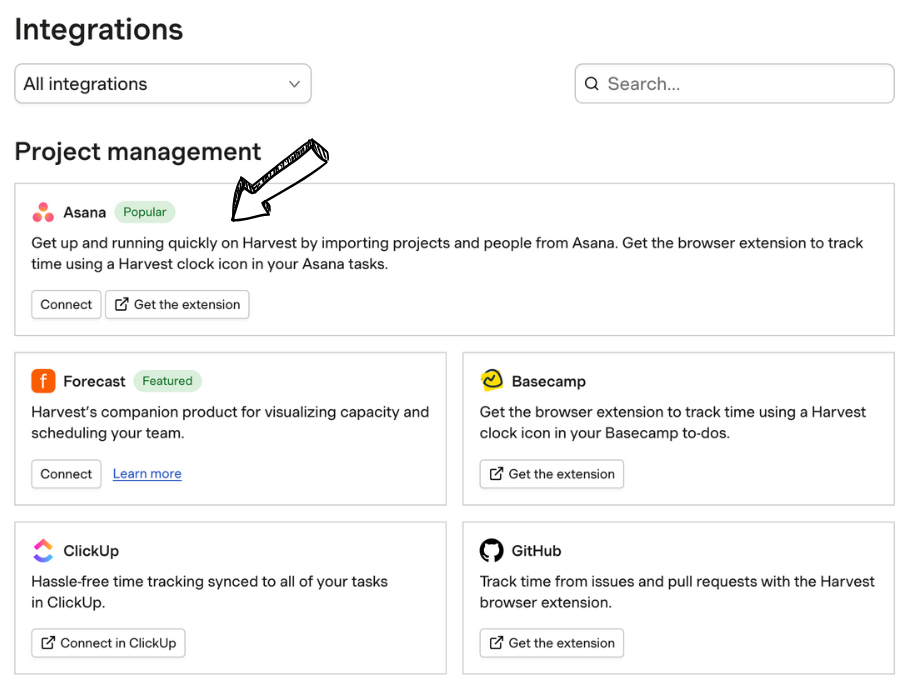898x675 pixels.
Task: Get the extension for GitHub
Action: pyautogui.click(x=552, y=643)
